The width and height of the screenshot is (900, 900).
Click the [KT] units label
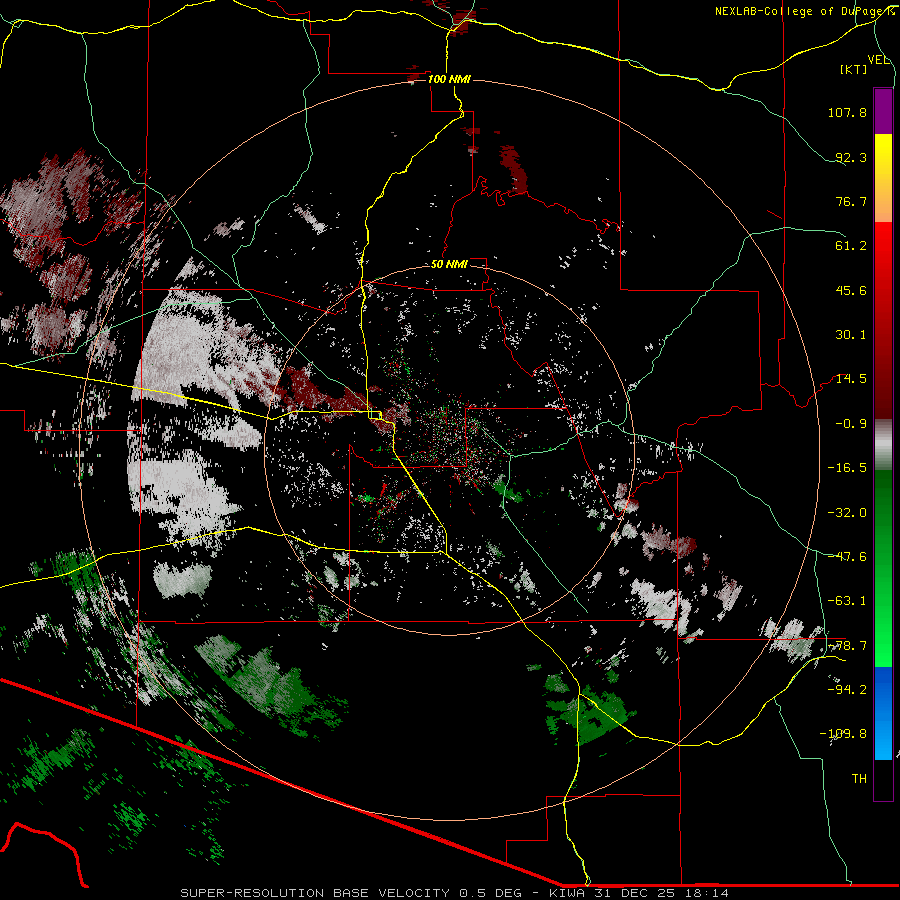[854, 69]
